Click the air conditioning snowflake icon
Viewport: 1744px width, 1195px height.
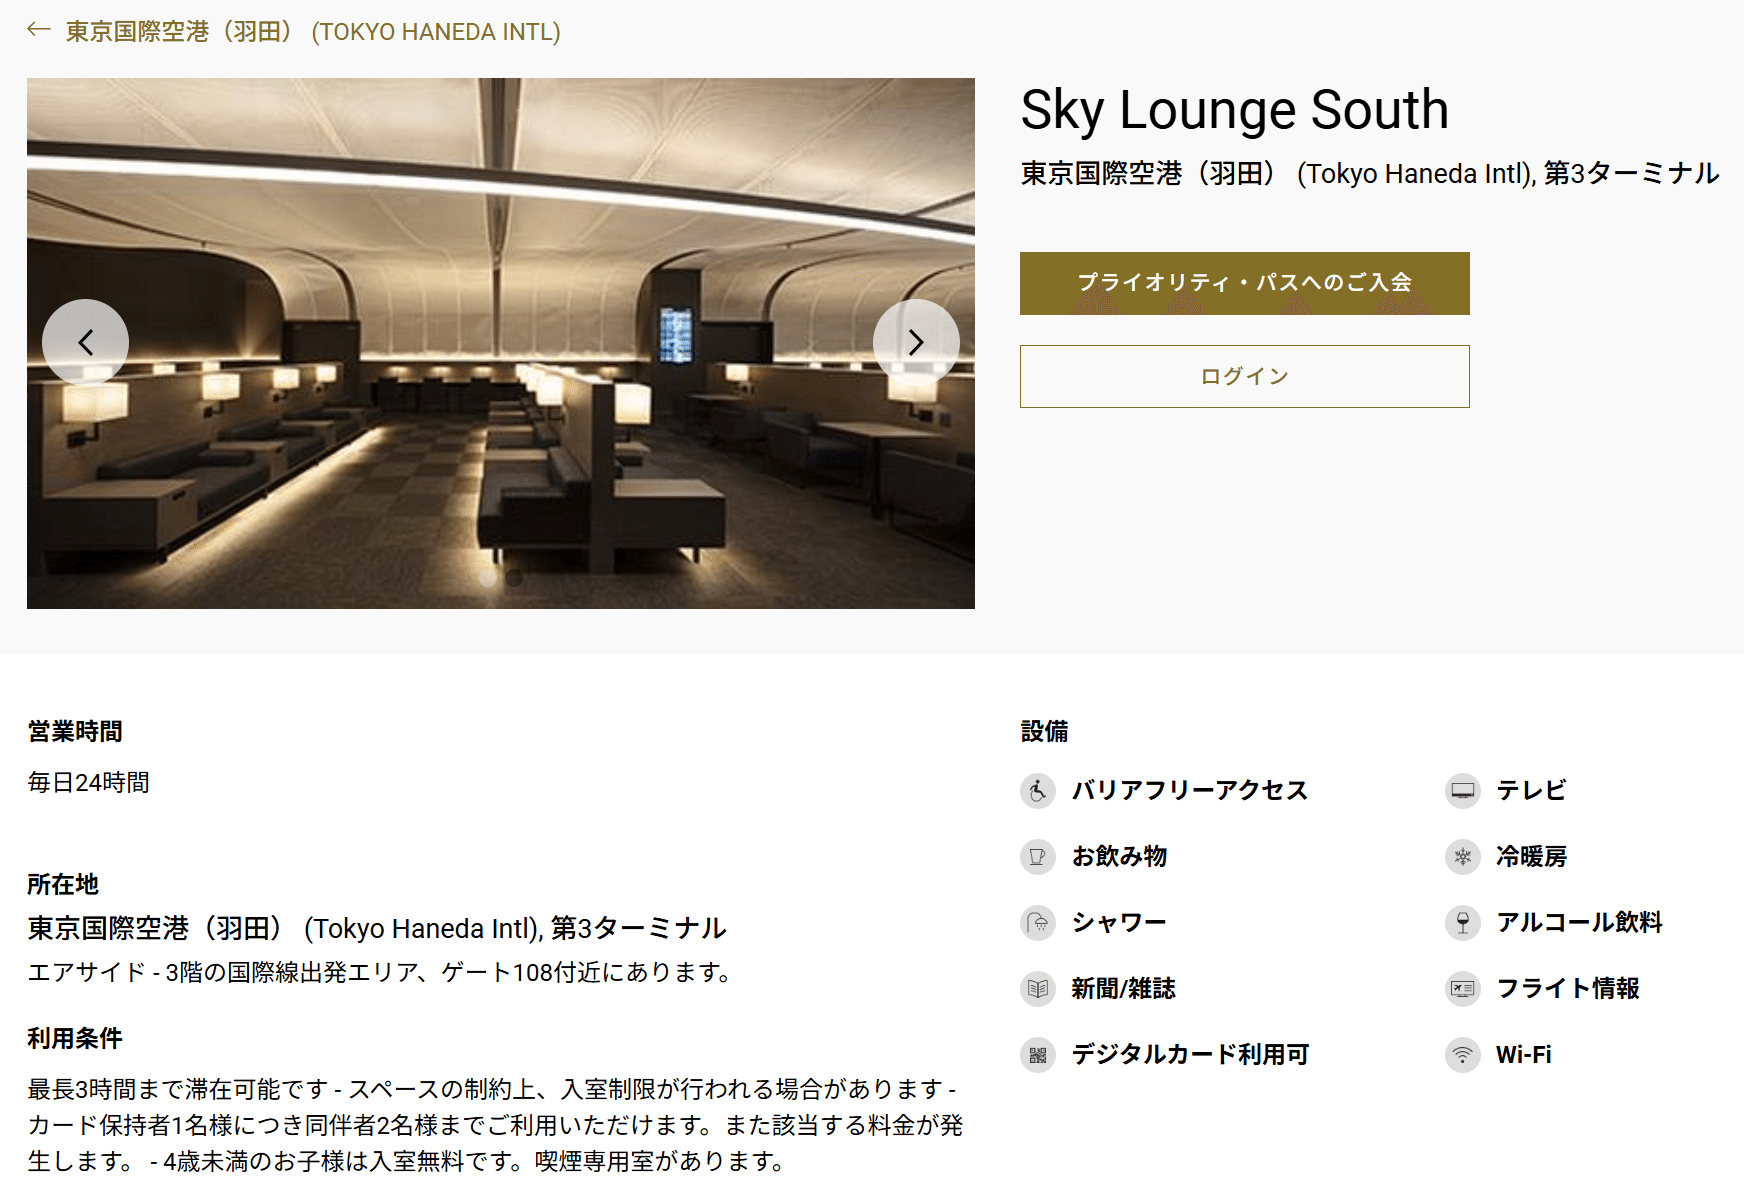coord(1463,856)
